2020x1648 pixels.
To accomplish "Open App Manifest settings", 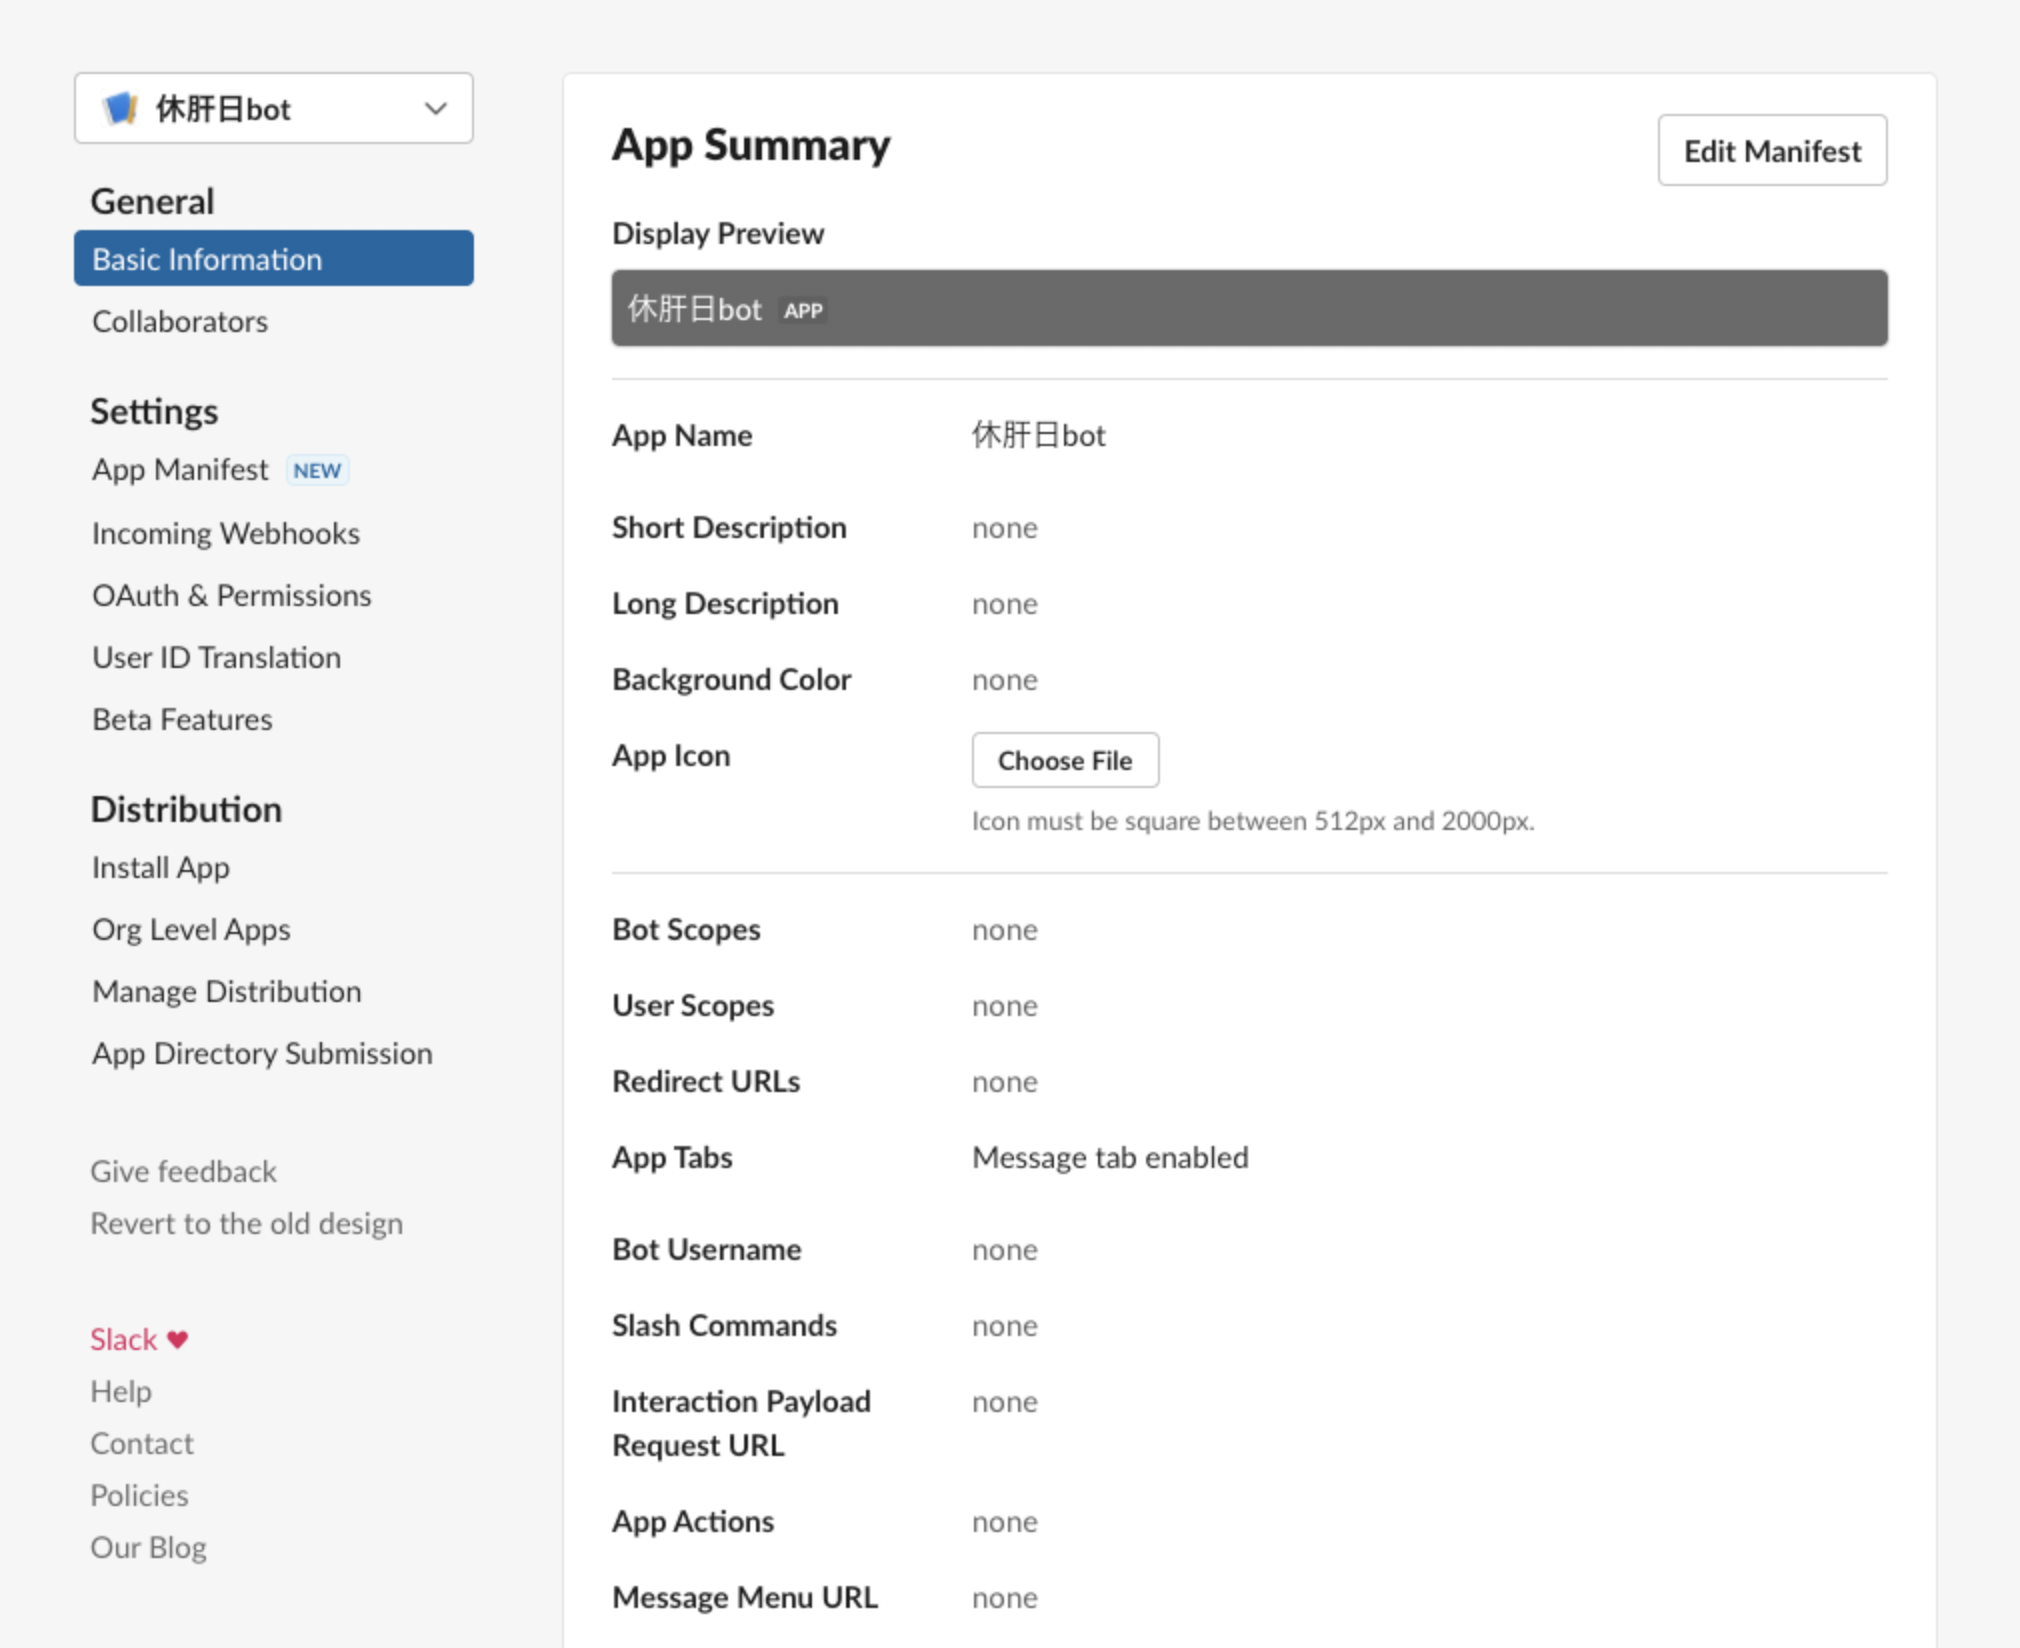I will [179, 469].
